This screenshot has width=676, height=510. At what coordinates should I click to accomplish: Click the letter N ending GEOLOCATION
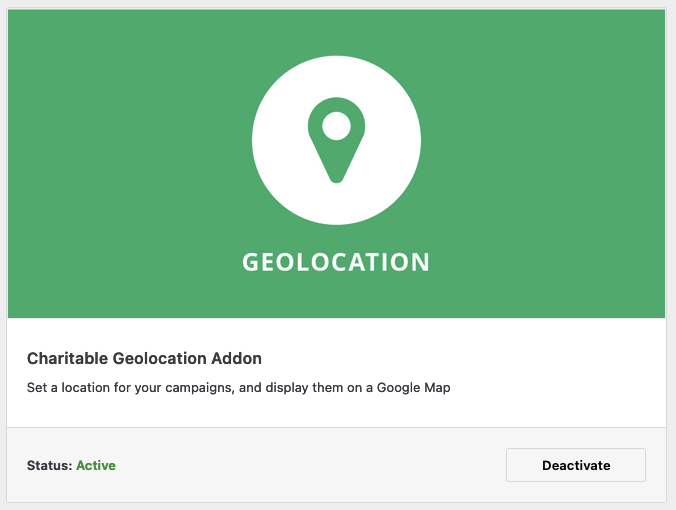420,262
